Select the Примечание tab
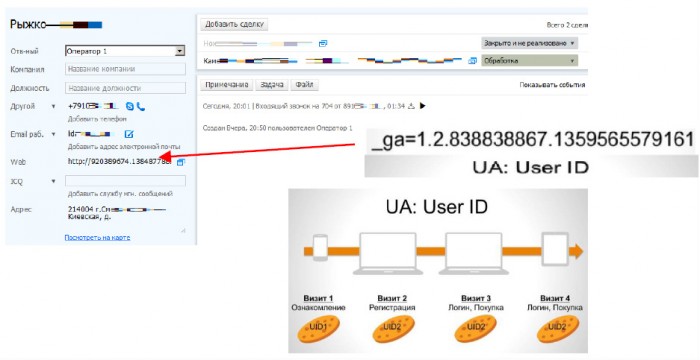The width and height of the screenshot is (700, 360). [x=227, y=85]
